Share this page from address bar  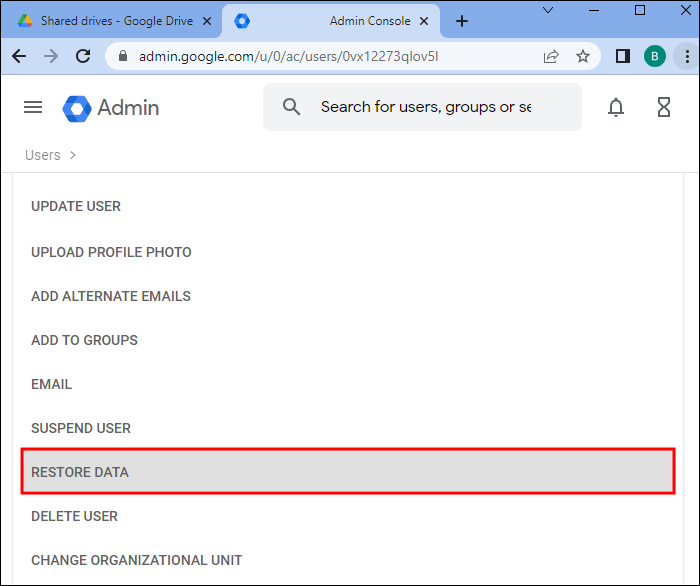tap(551, 57)
